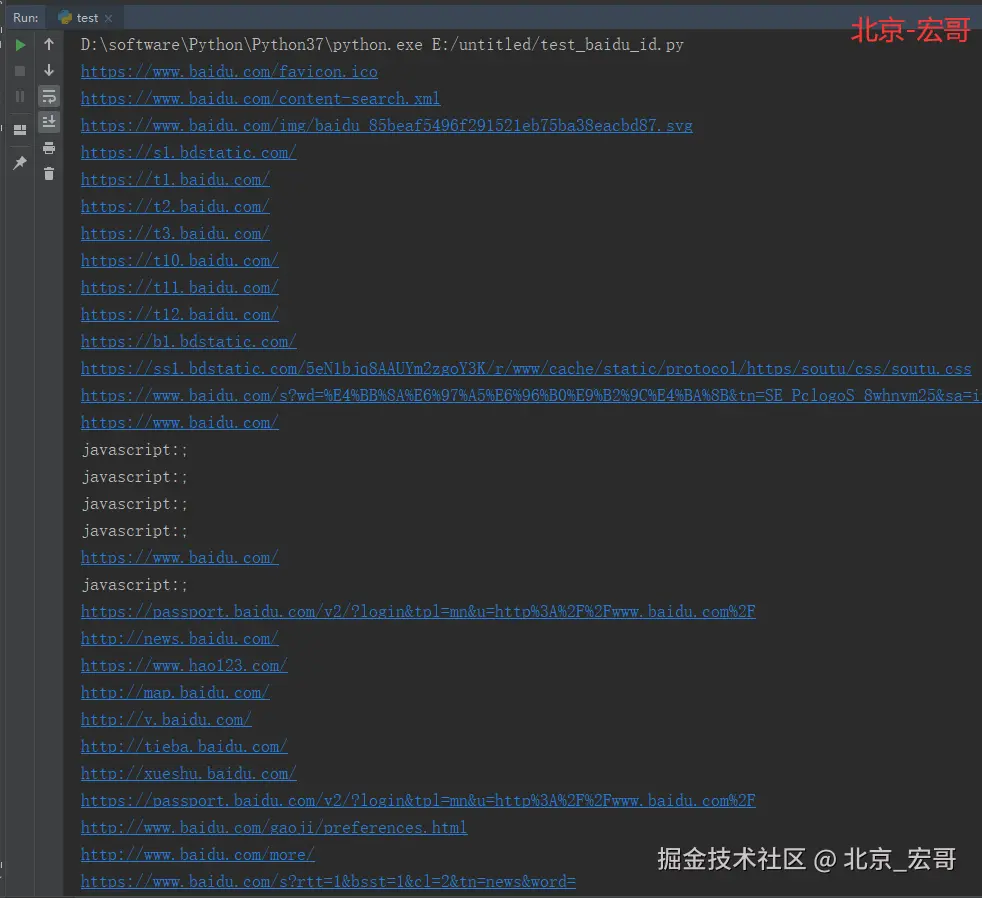This screenshot has width=982, height=898.
Task: Open the https://t3.baidu.com/ link
Action: [175, 234]
